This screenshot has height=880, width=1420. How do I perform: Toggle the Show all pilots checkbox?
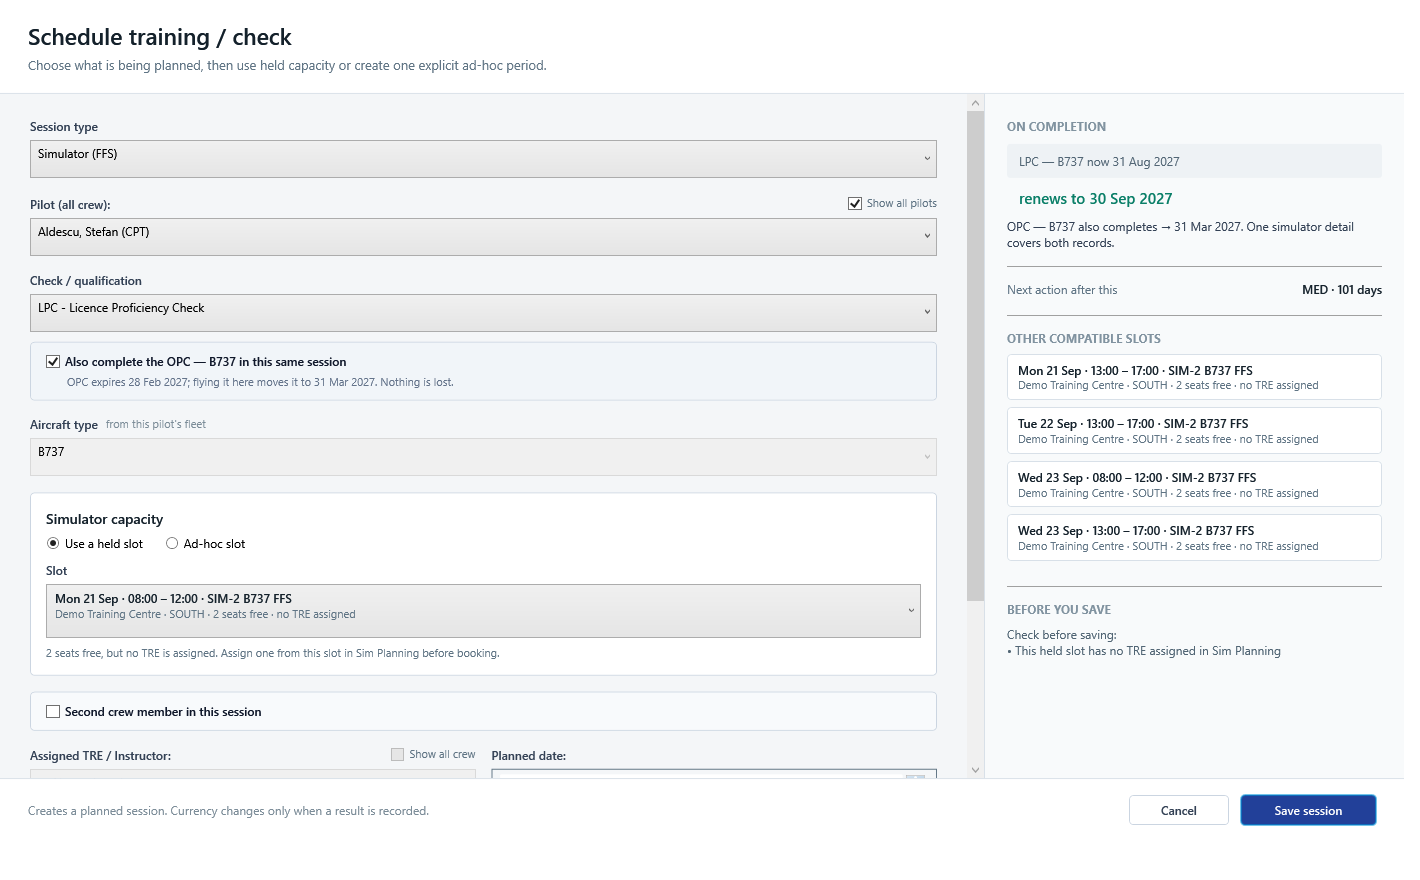tap(855, 203)
